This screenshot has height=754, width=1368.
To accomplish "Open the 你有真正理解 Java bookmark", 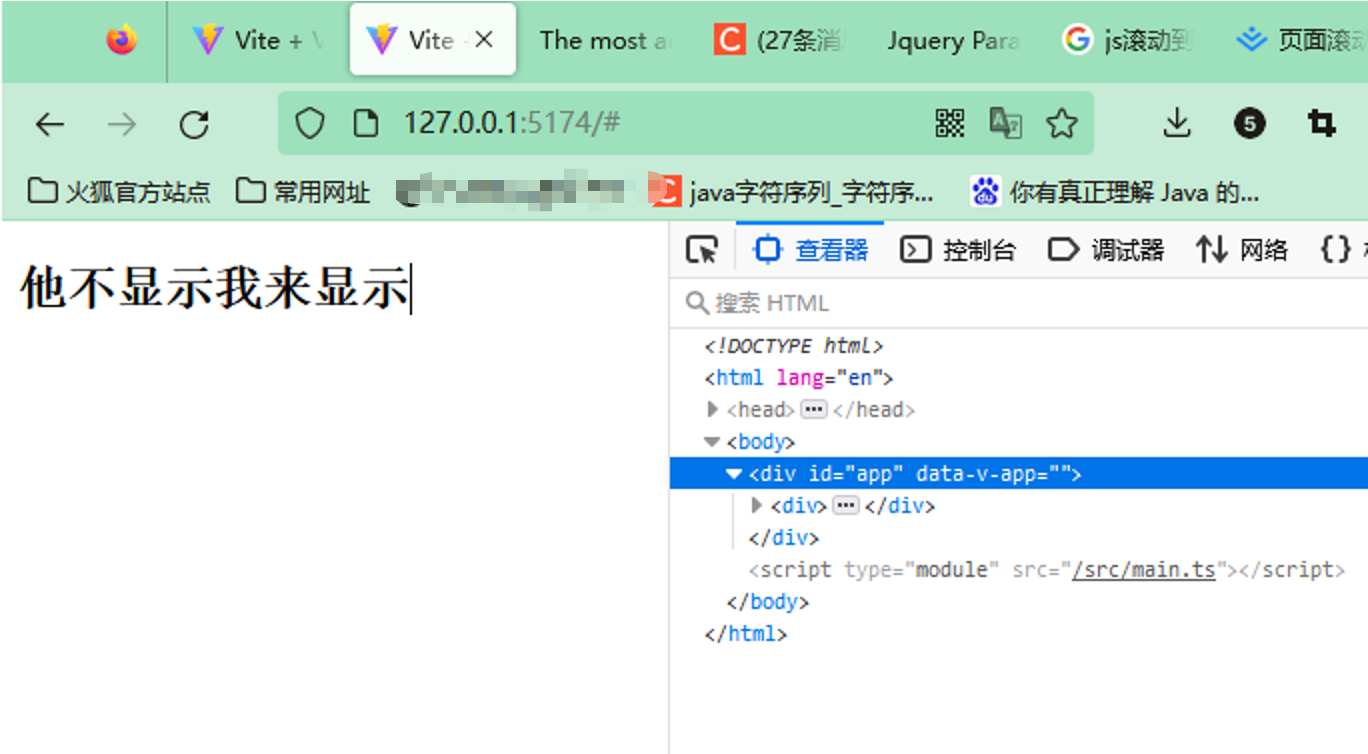I will tap(1115, 191).
